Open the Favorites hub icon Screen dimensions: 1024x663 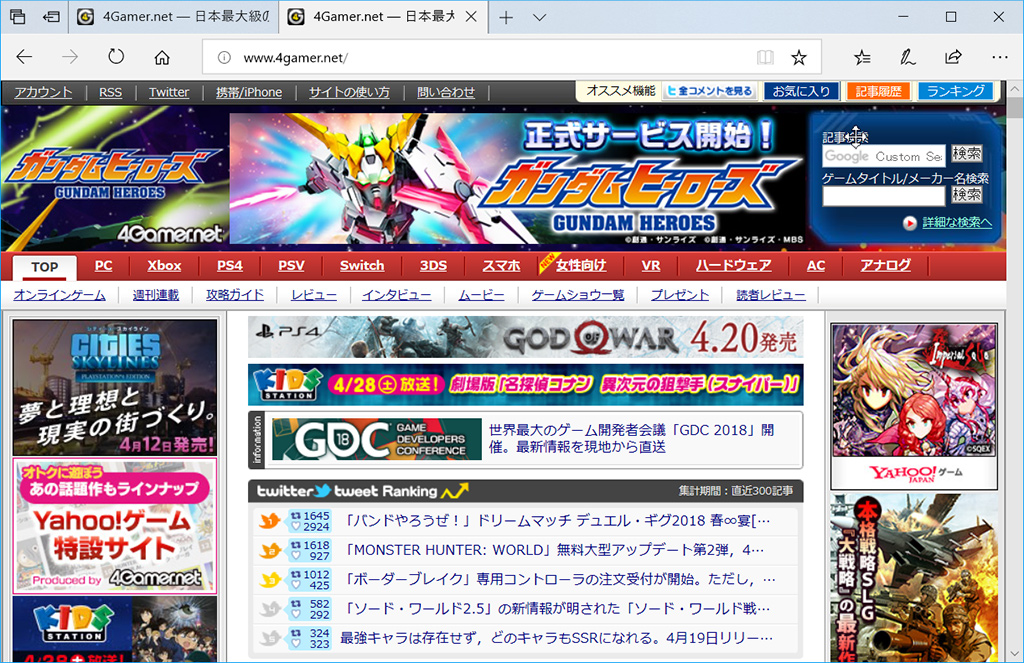pos(862,57)
